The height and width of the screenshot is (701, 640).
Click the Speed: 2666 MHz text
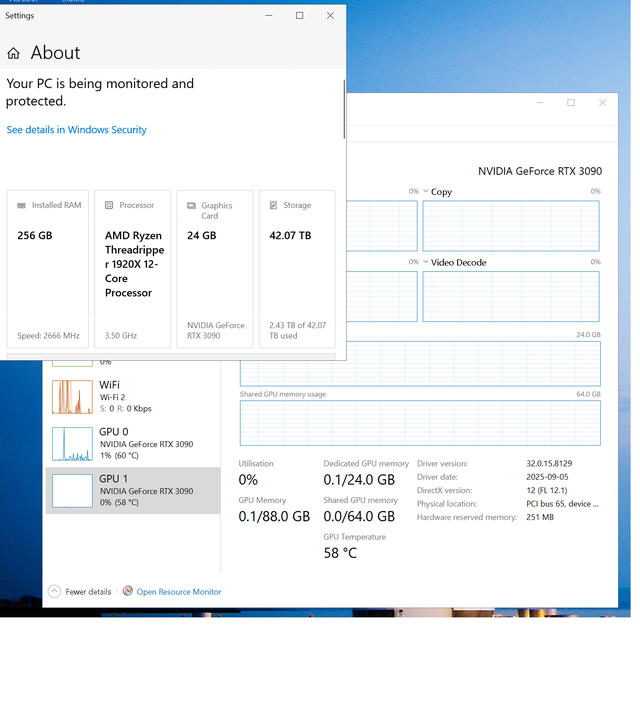click(x=48, y=336)
